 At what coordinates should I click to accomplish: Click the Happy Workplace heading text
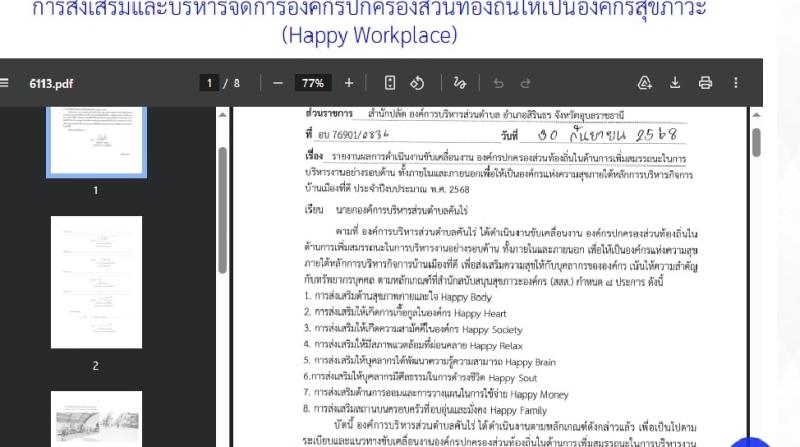click(369, 35)
